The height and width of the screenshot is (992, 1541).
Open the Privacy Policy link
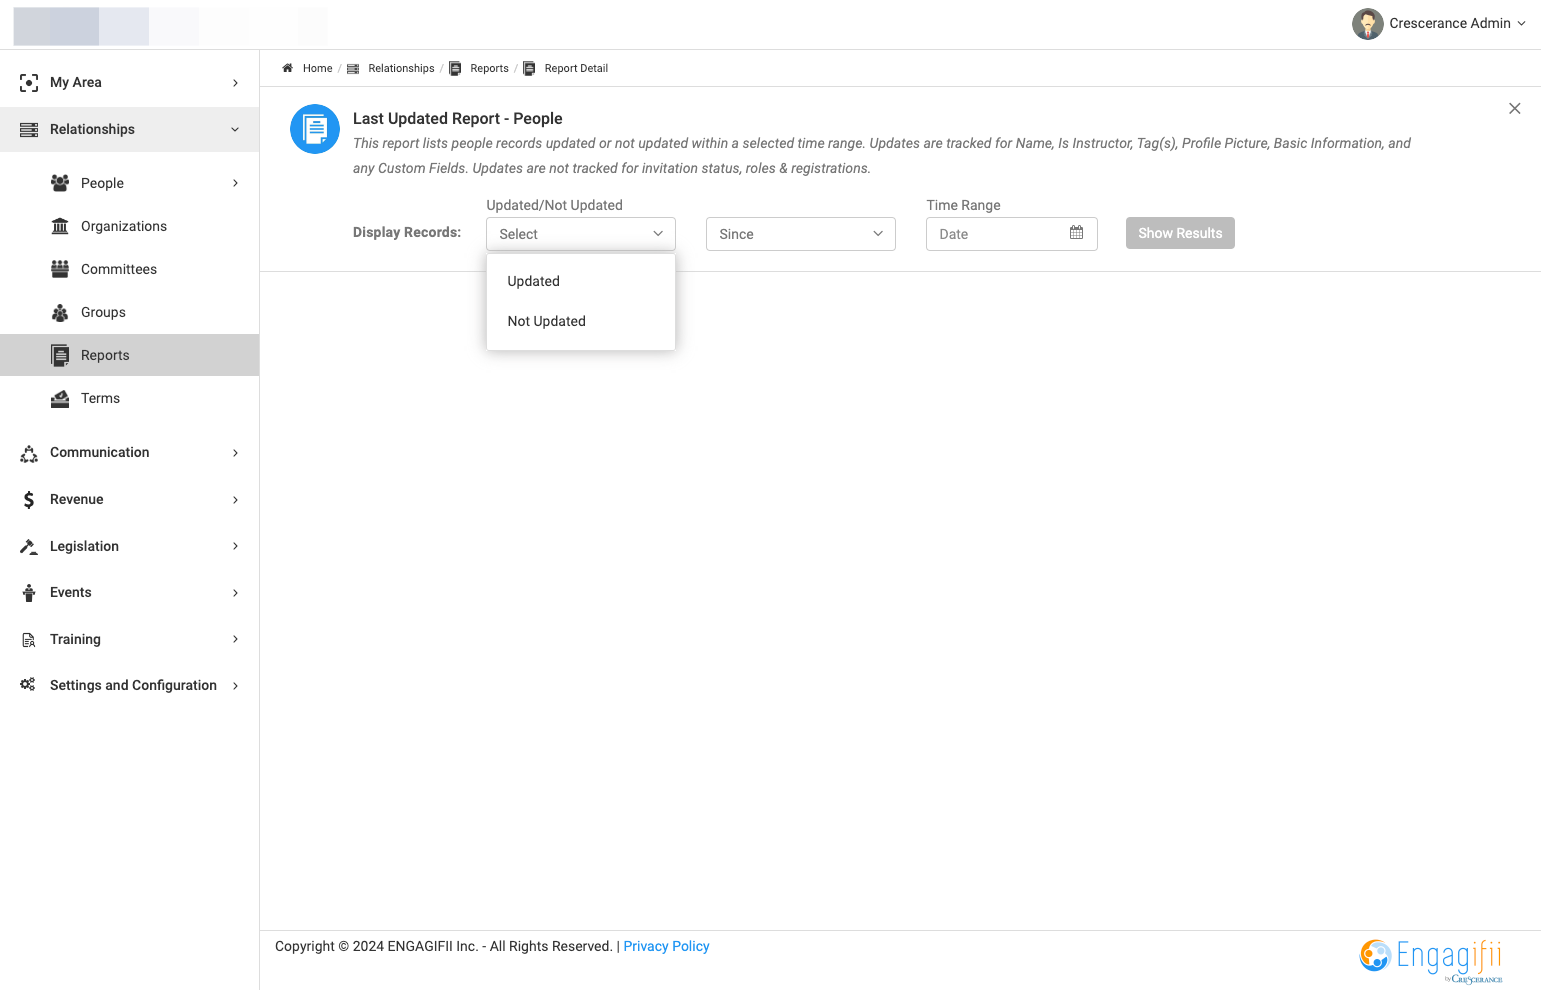(x=666, y=946)
